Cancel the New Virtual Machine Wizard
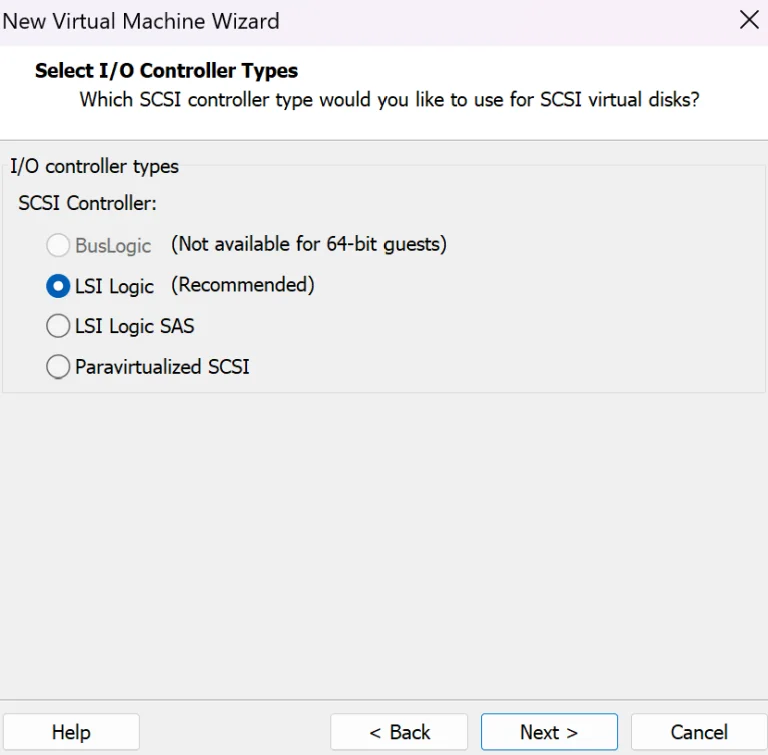The image size is (768, 755). (699, 732)
